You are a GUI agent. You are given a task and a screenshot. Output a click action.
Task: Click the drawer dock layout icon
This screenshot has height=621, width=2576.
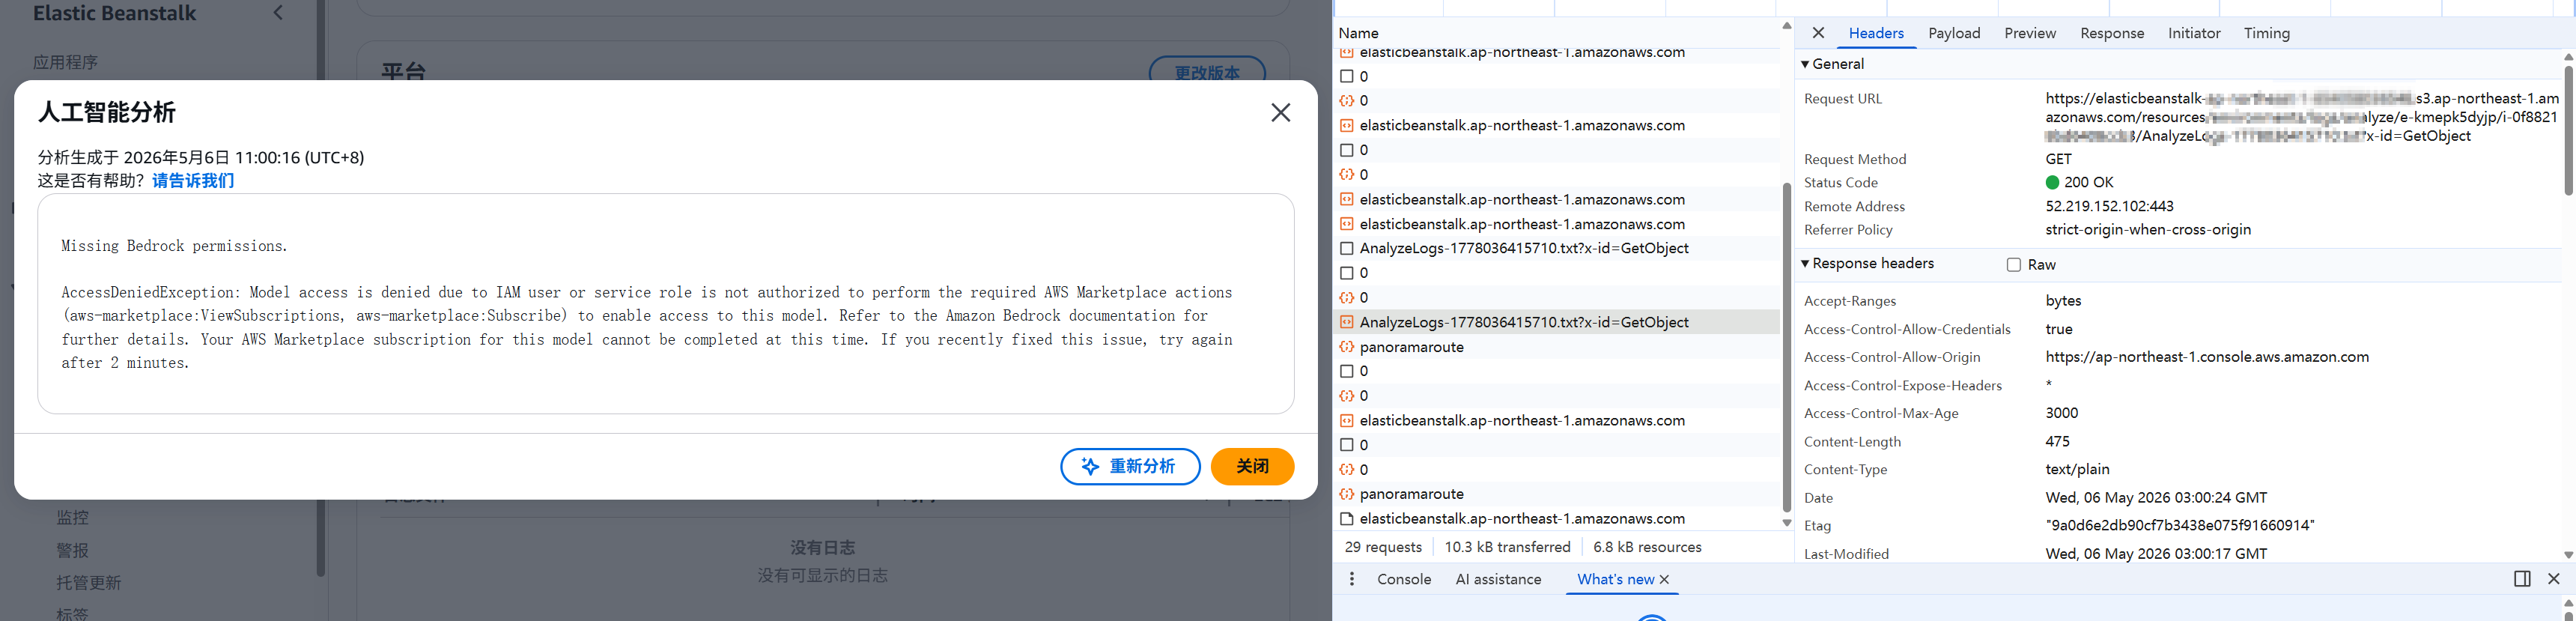click(x=2522, y=579)
